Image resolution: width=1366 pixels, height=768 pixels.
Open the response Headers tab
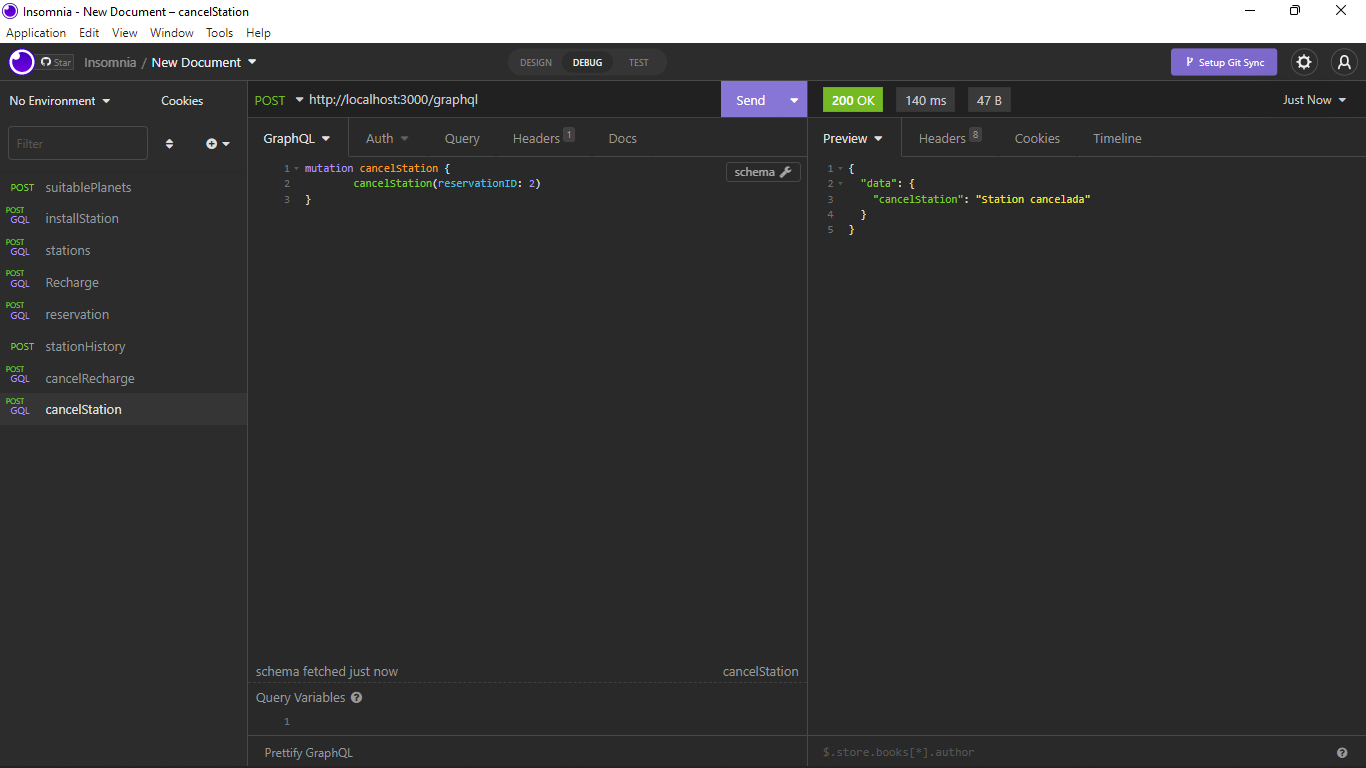pos(950,138)
